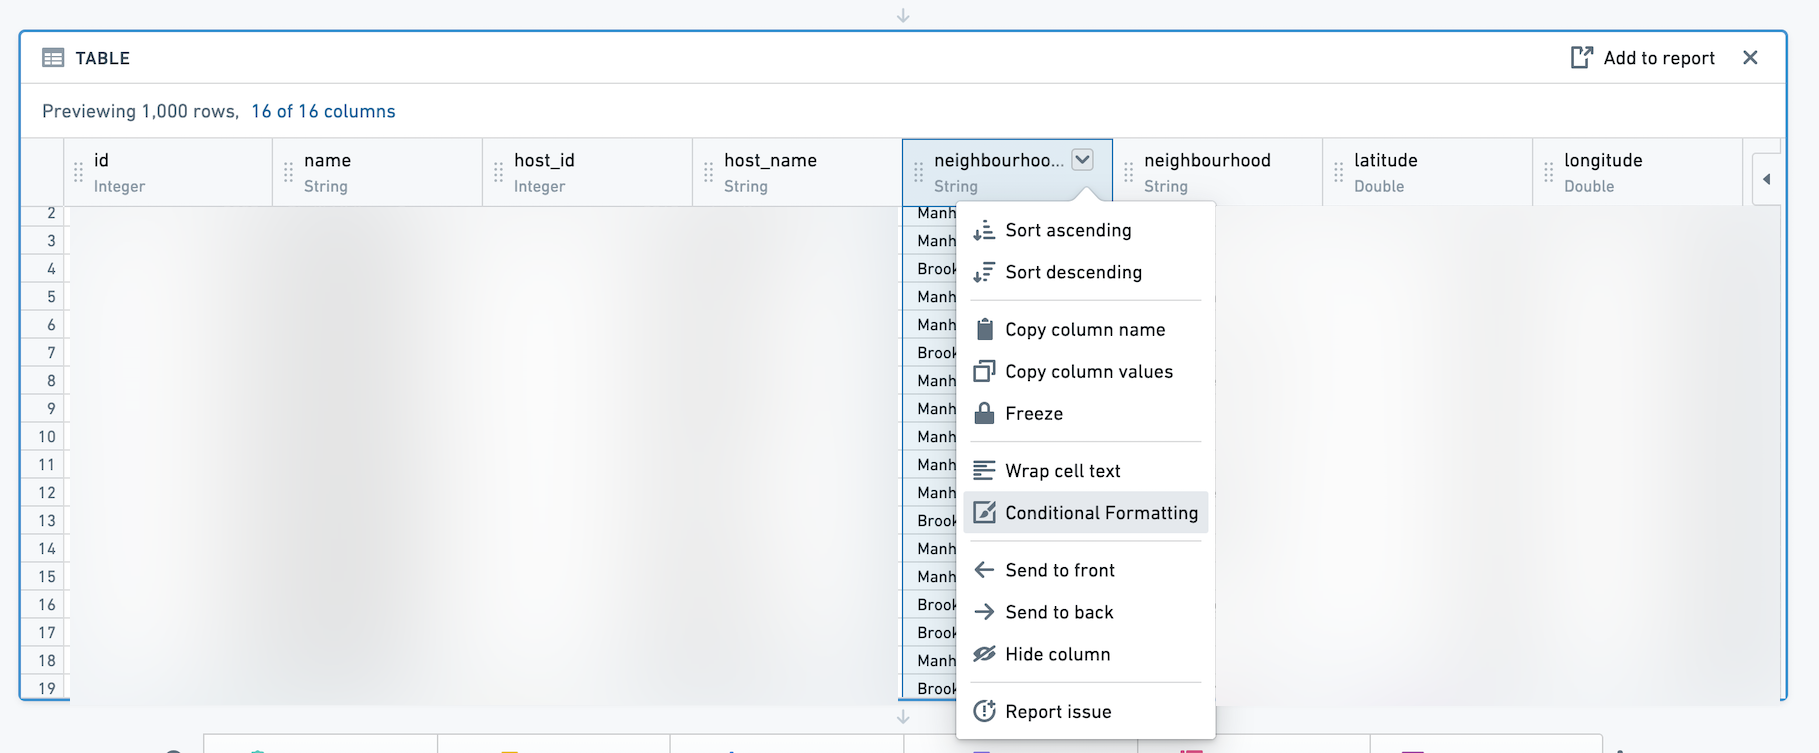The height and width of the screenshot is (753, 1819).
Task: Click the host_name column header
Action: pyautogui.click(x=797, y=172)
